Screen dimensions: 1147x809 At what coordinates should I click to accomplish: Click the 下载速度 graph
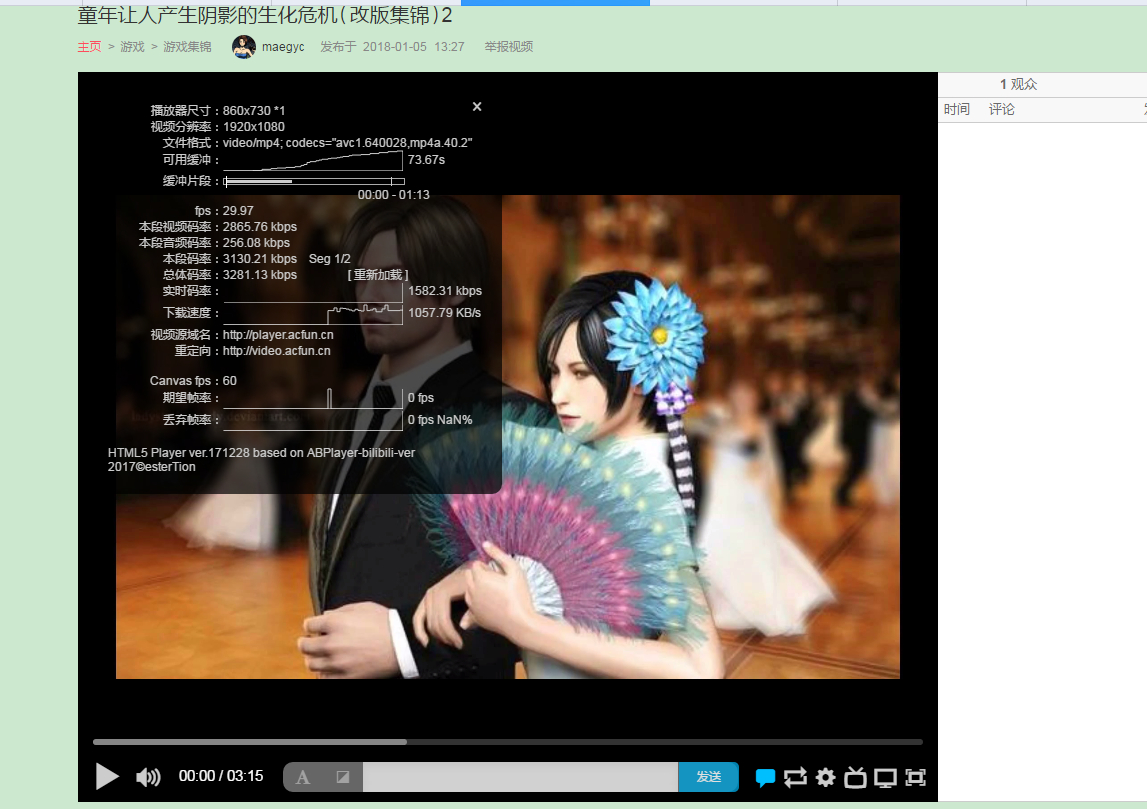point(313,313)
